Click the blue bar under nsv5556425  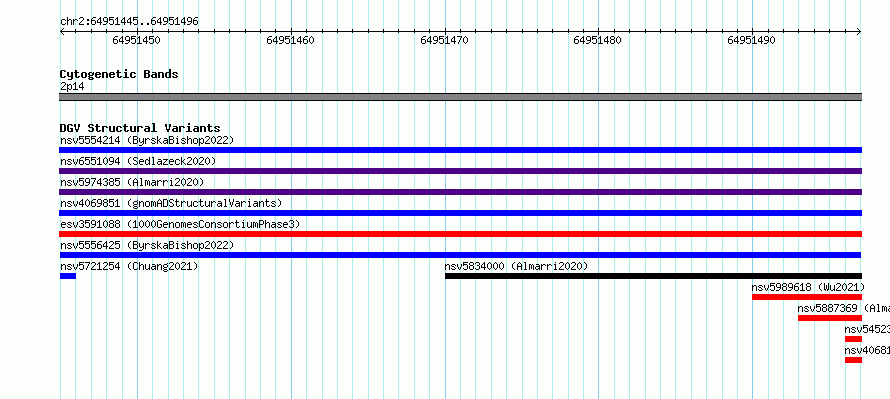460,255
